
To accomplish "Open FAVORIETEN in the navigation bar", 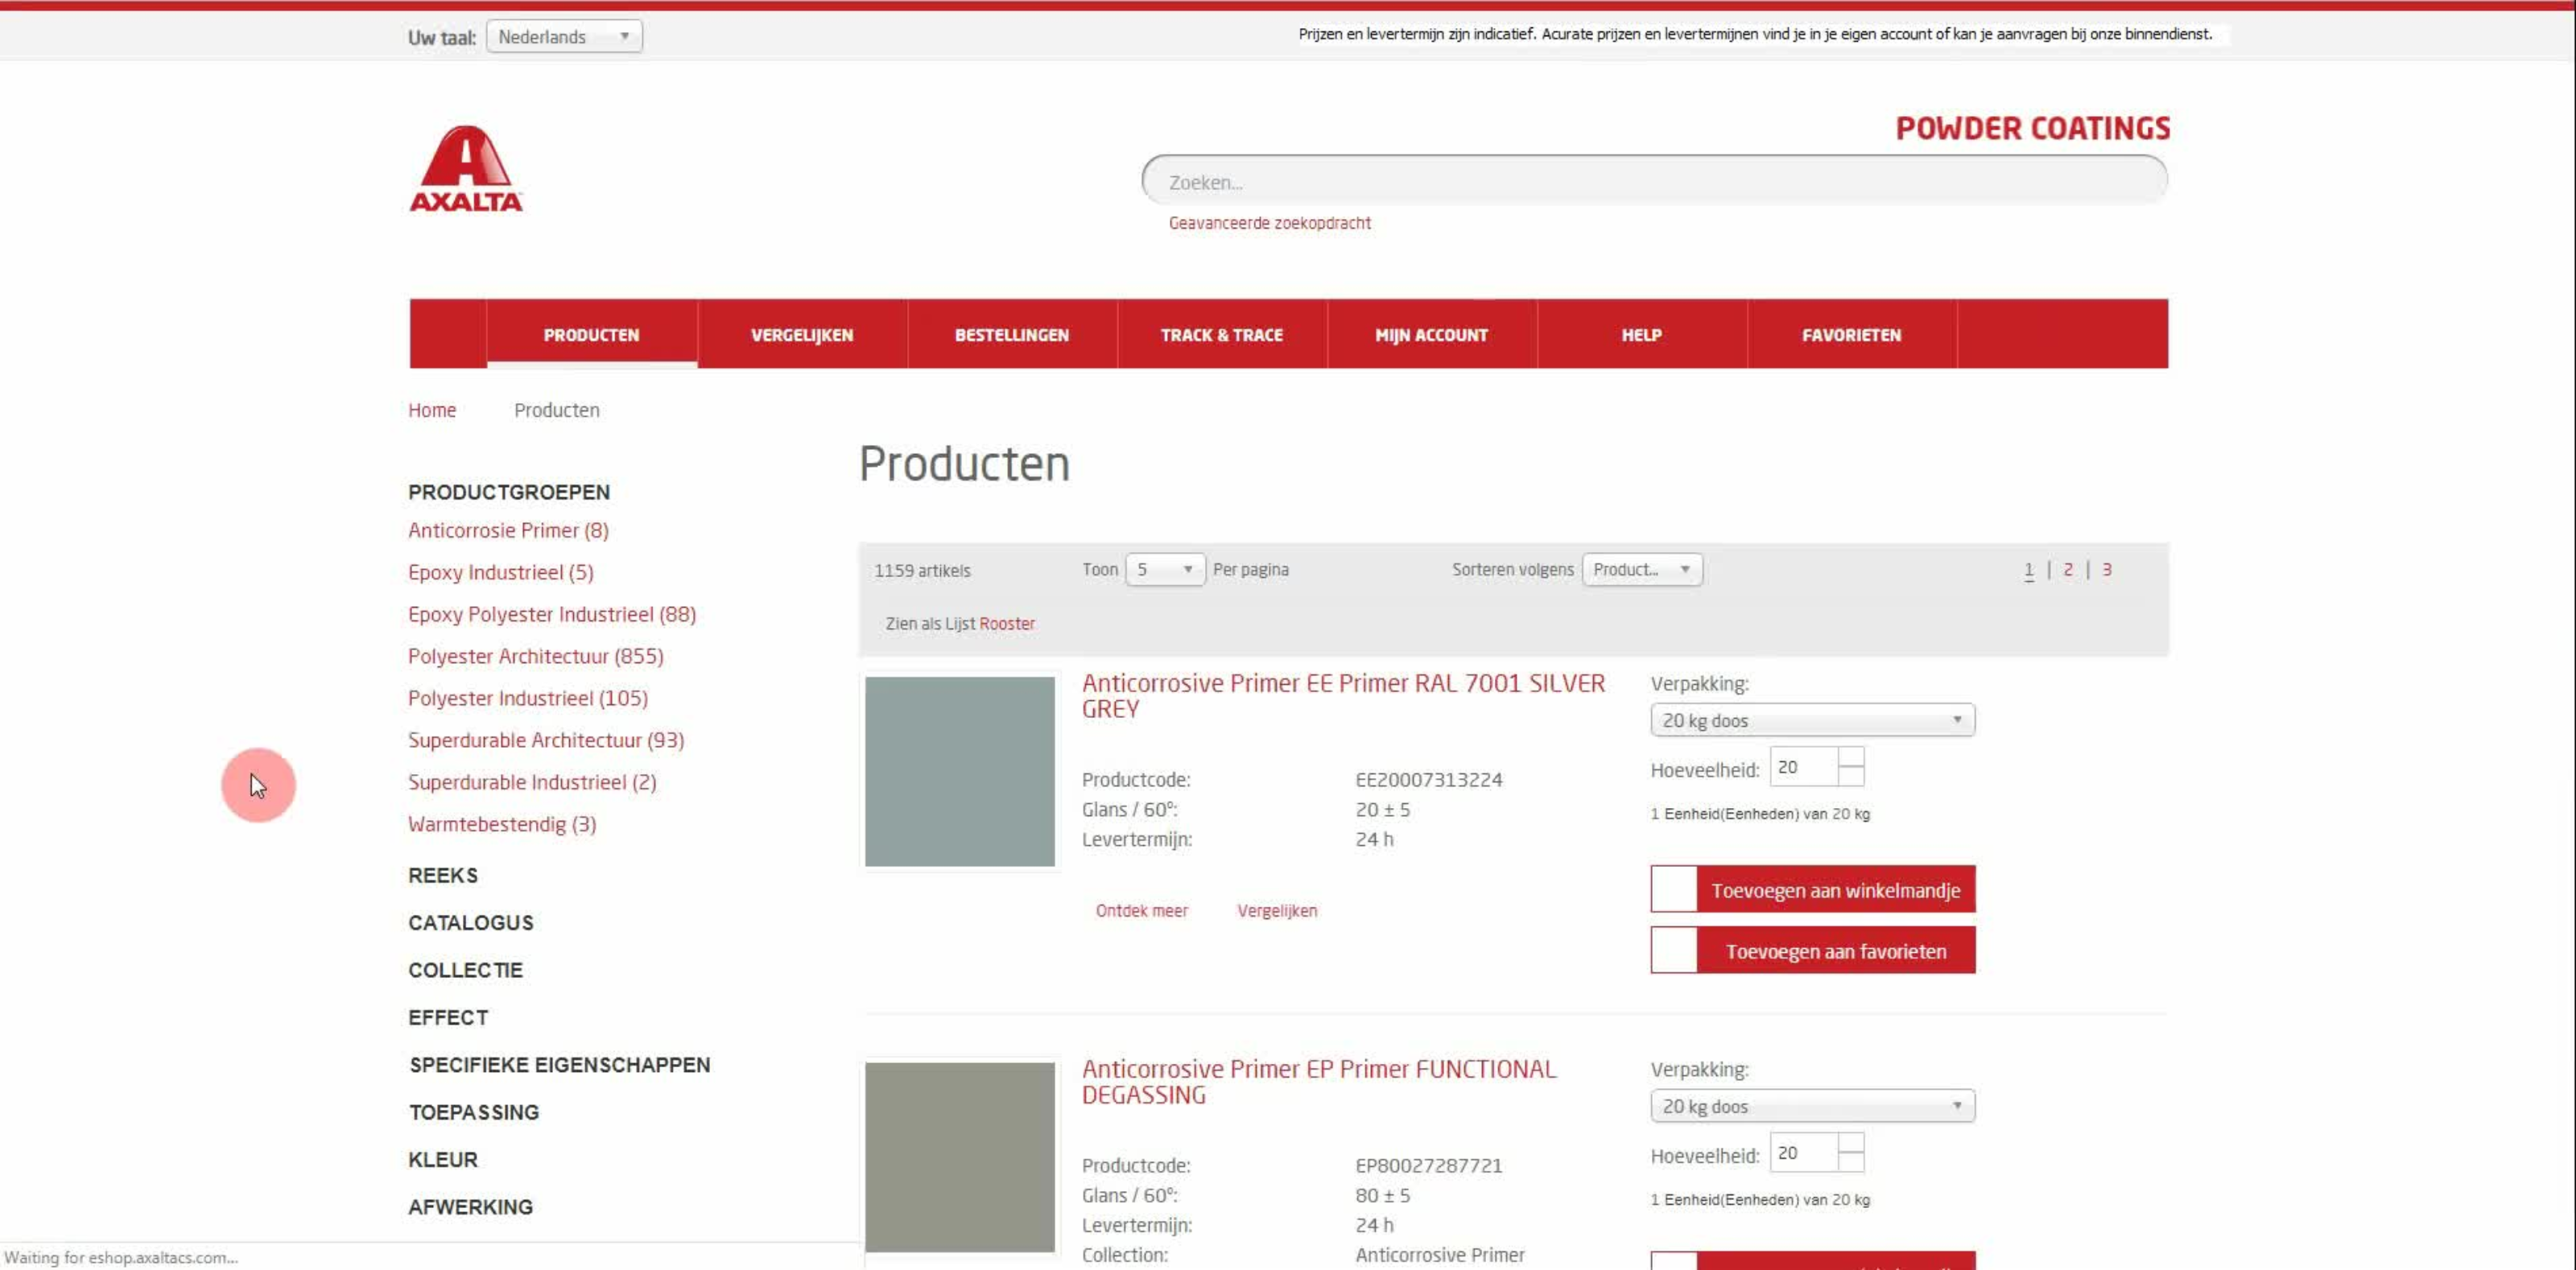I will coord(1851,334).
